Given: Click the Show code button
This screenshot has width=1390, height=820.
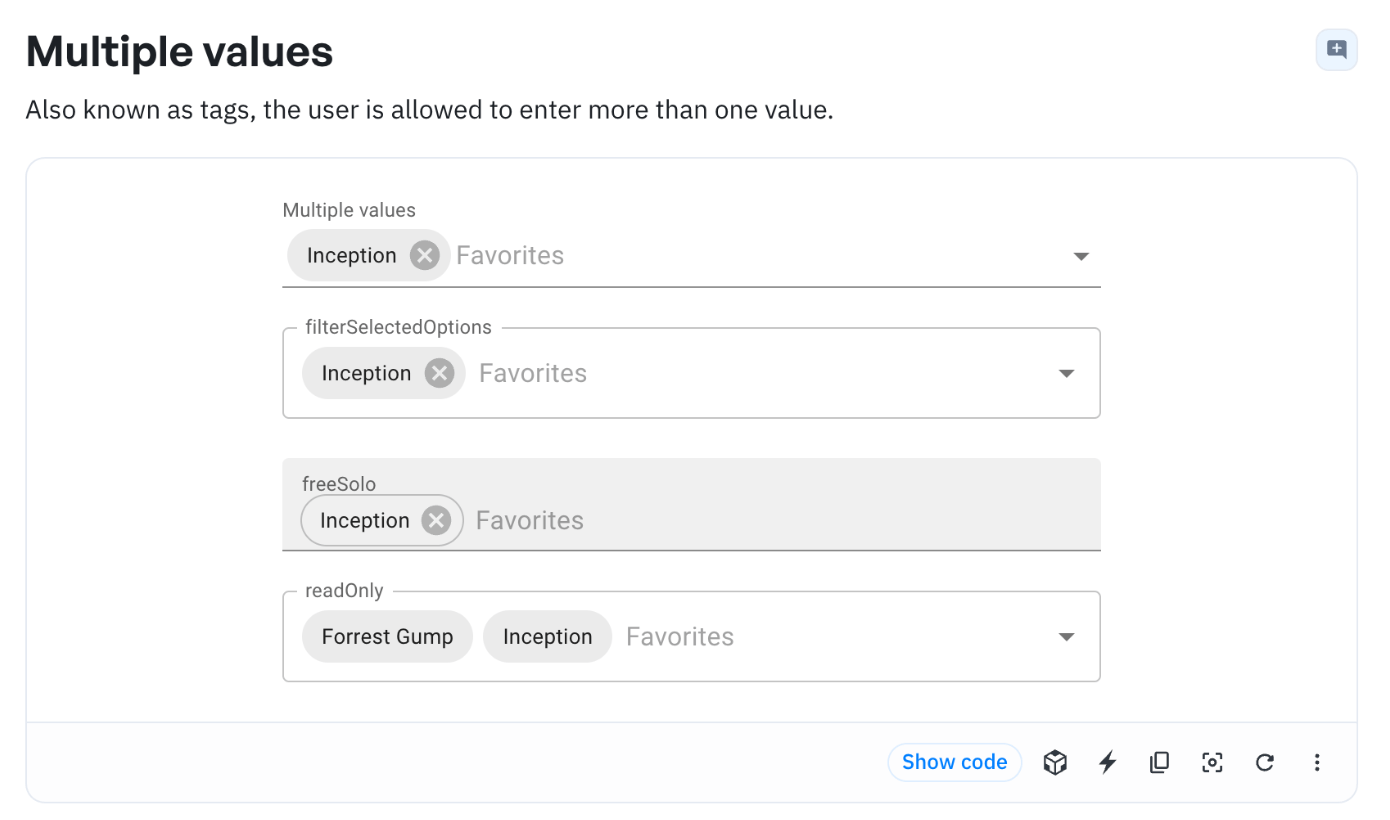Looking at the screenshot, I should click(954, 762).
